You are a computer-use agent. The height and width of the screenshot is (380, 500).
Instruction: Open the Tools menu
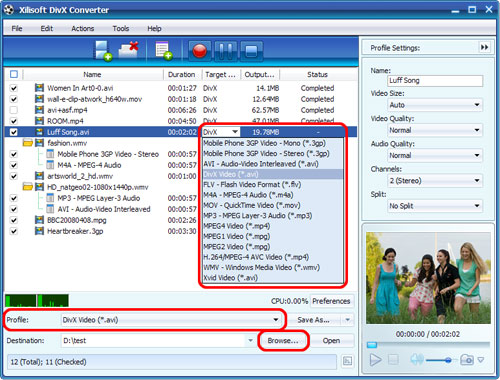coord(121,29)
